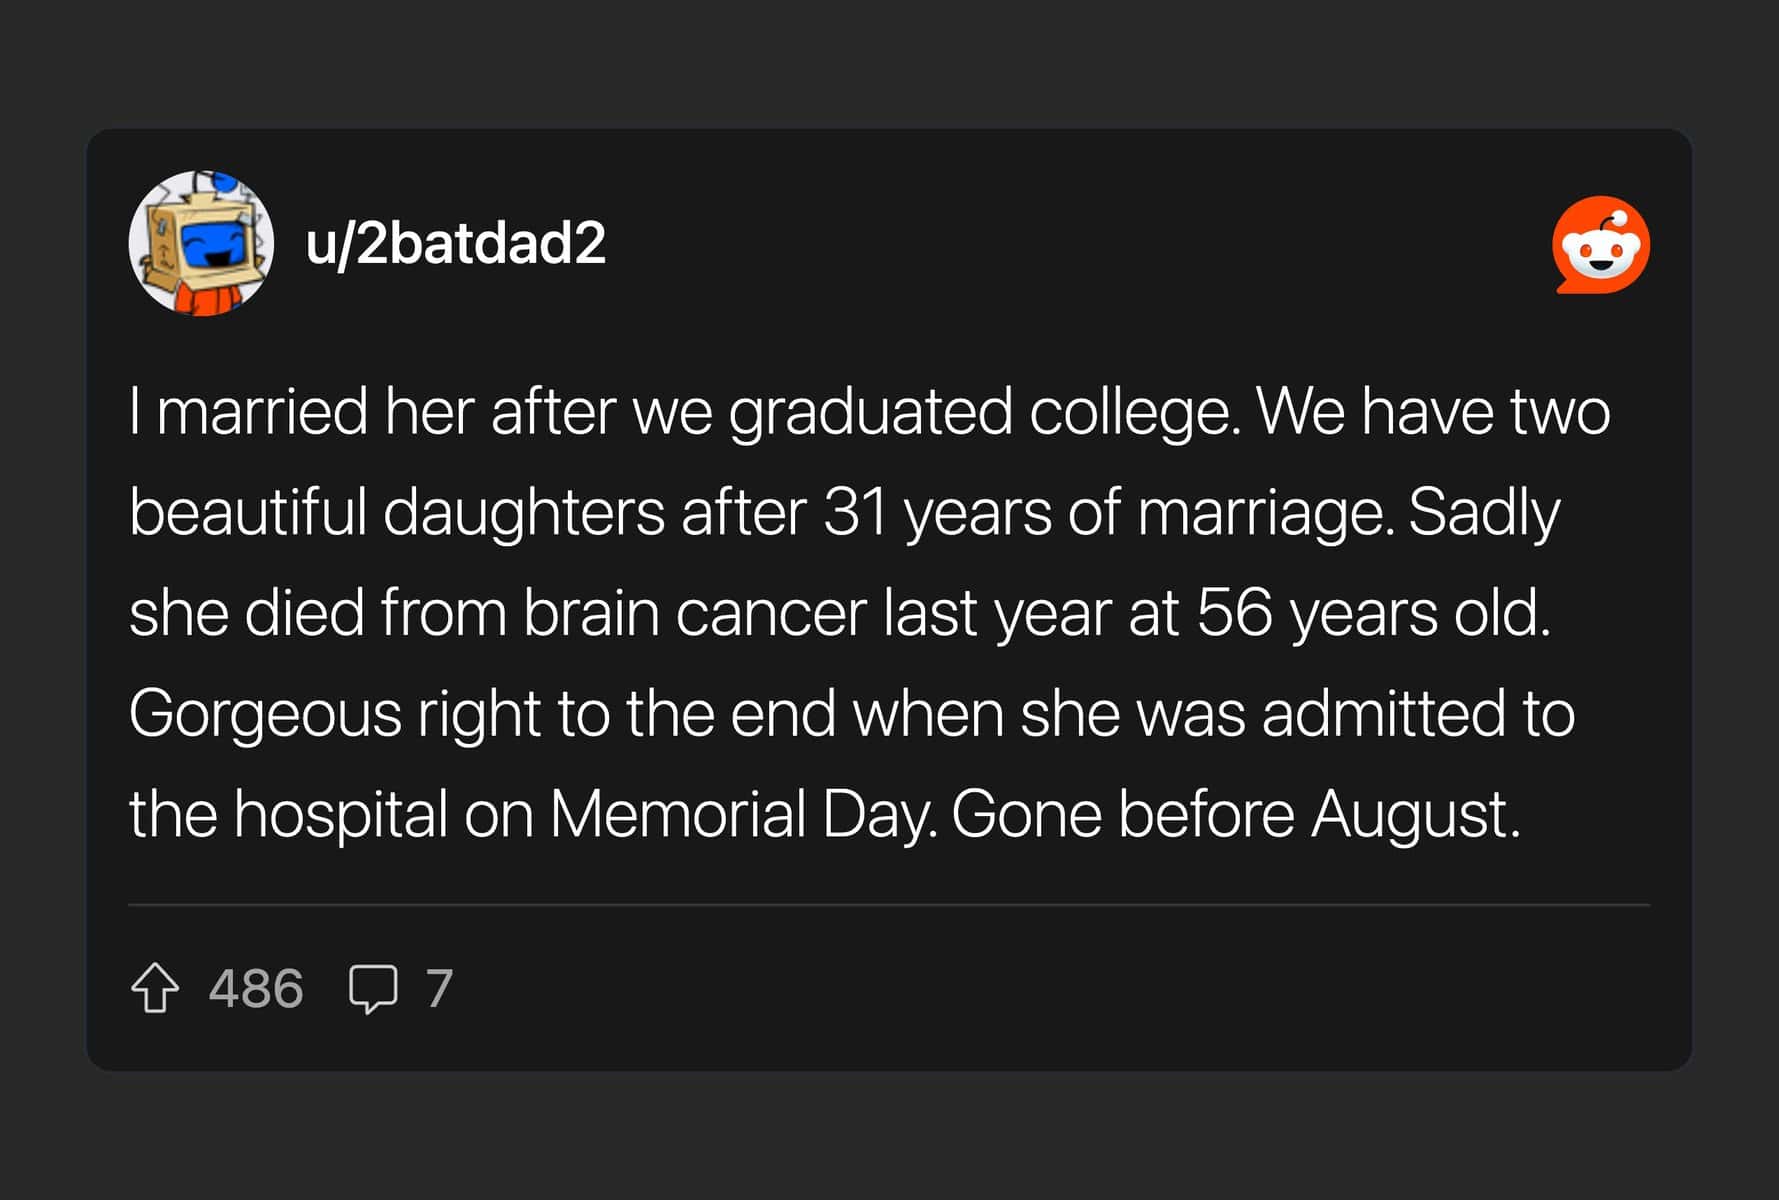The width and height of the screenshot is (1779, 1200).
Task: Click the Reddit Snoo logo
Action: coord(1600,245)
